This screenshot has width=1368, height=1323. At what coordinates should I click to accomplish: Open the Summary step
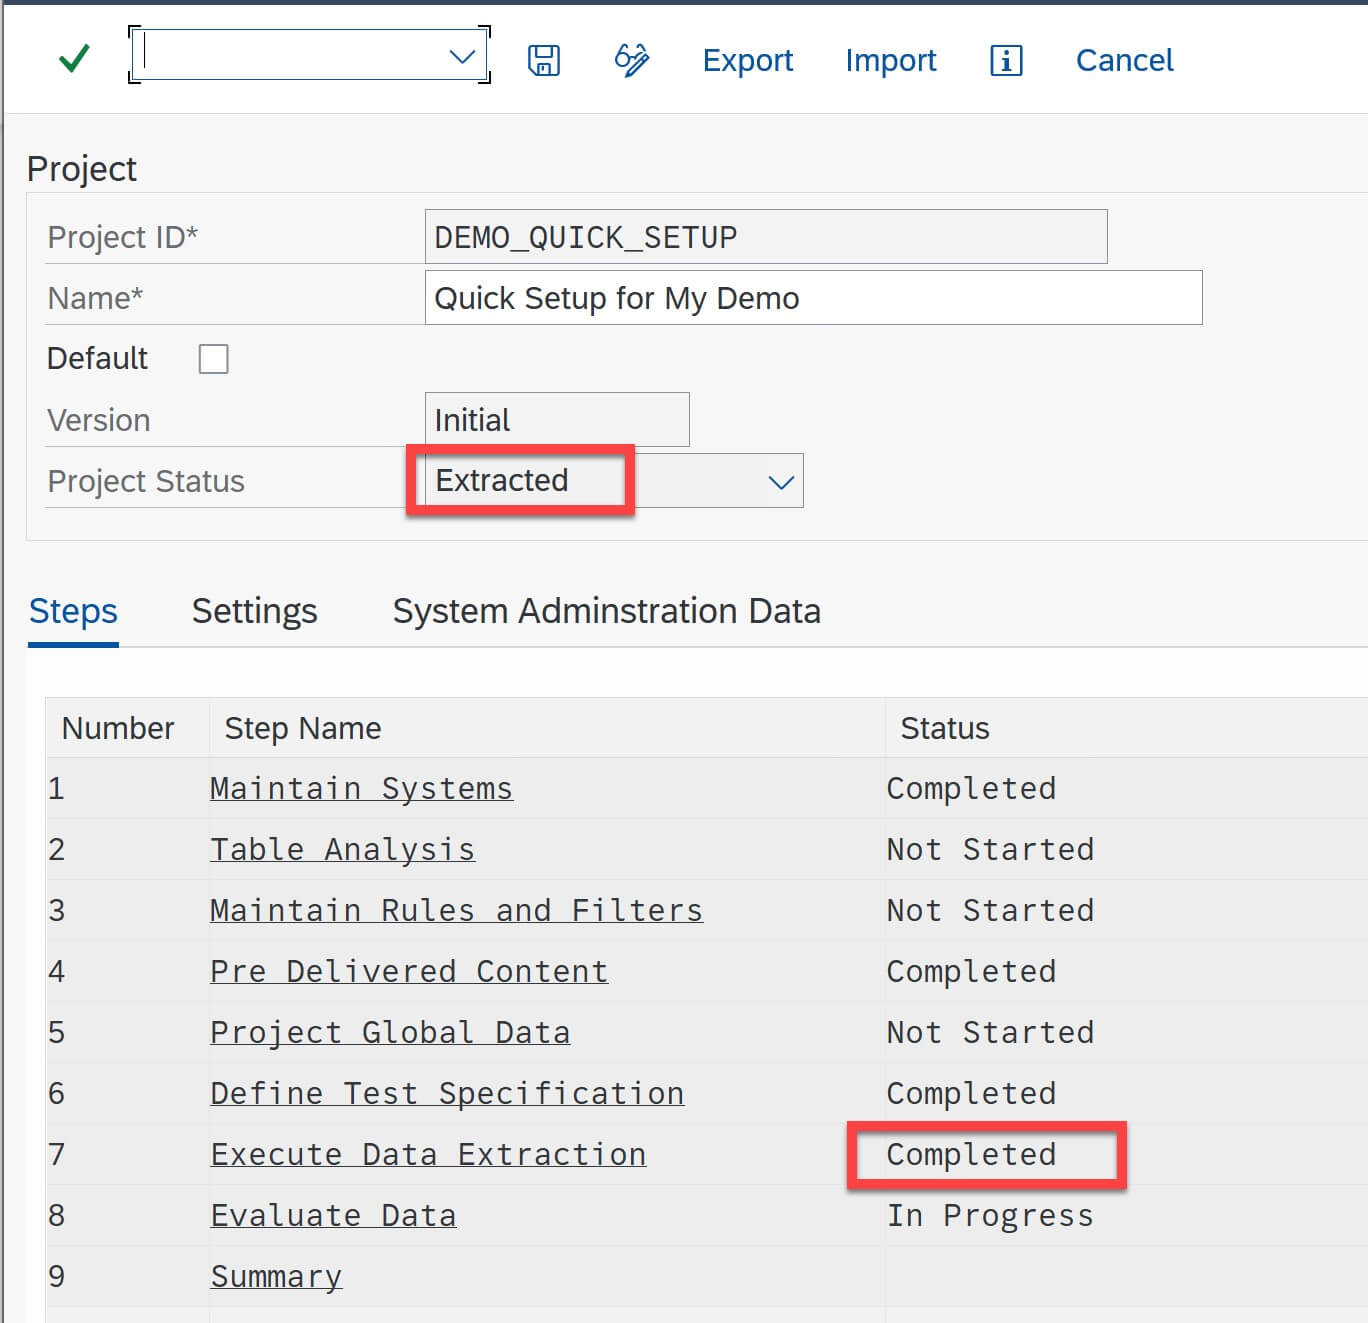click(275, 1276)
